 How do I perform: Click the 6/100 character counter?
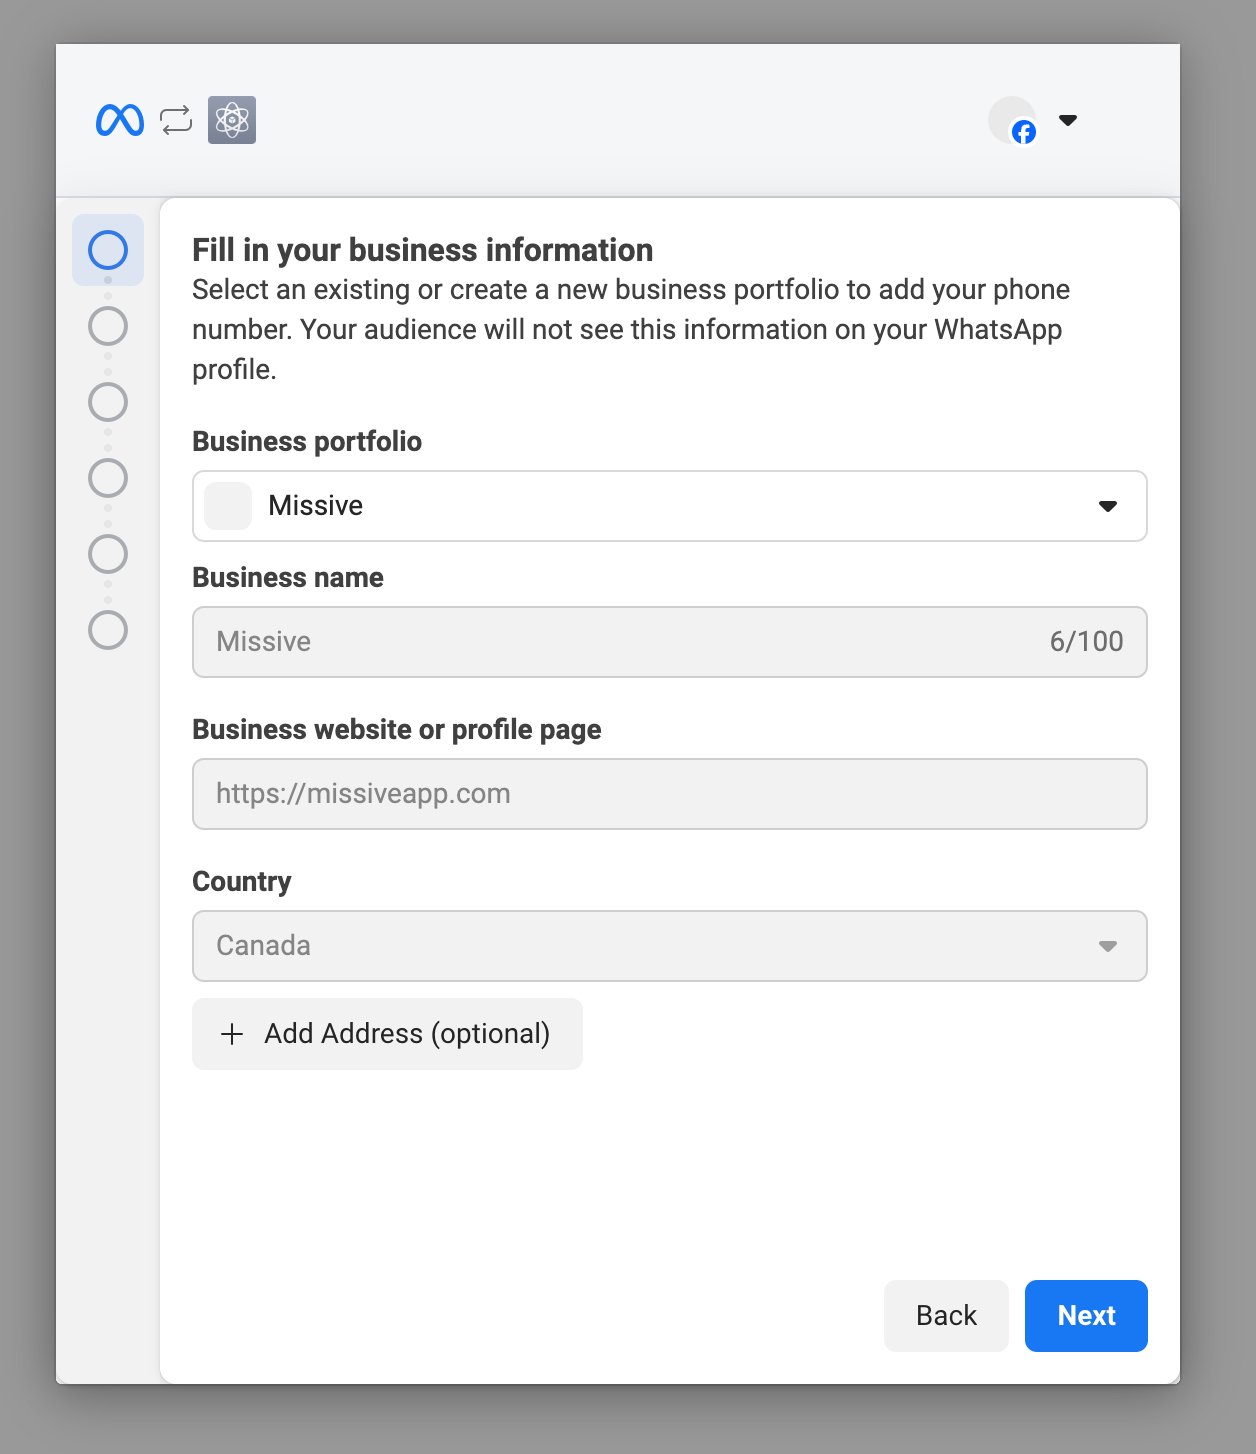[x=1086, y=641]
